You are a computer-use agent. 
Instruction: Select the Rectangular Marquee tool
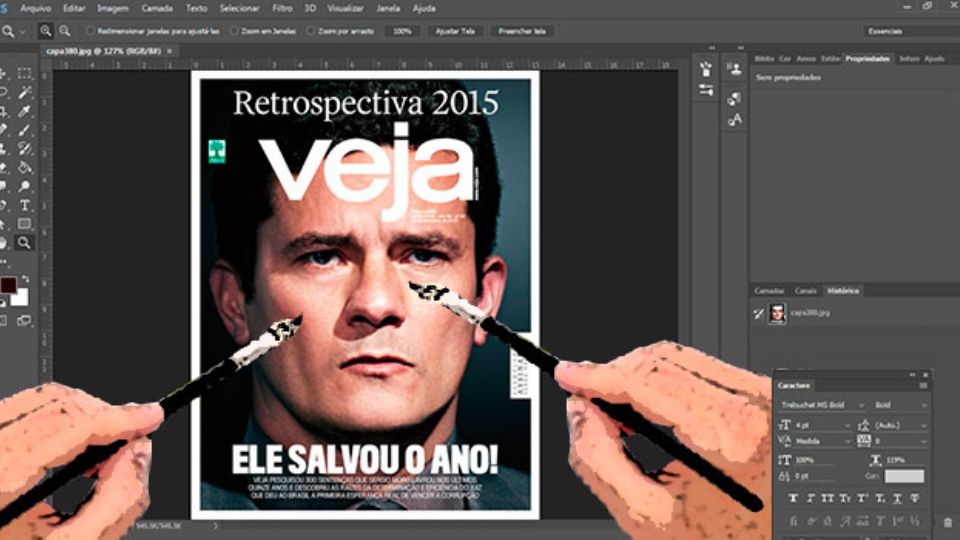24,73
